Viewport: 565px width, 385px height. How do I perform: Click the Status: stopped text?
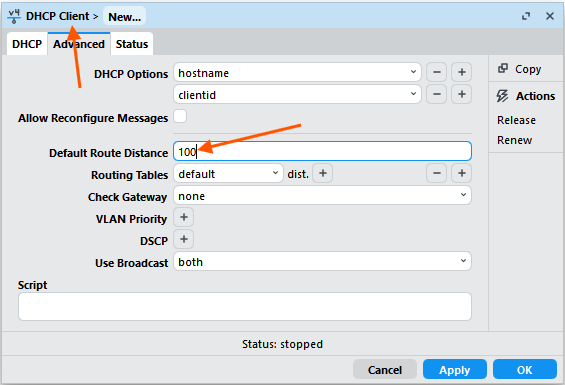[x=282, y=344]
